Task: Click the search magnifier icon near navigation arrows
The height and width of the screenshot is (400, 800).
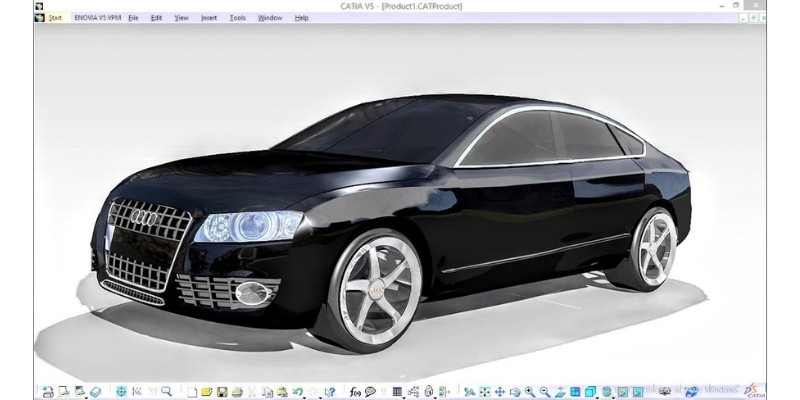Action: point(167,391)
